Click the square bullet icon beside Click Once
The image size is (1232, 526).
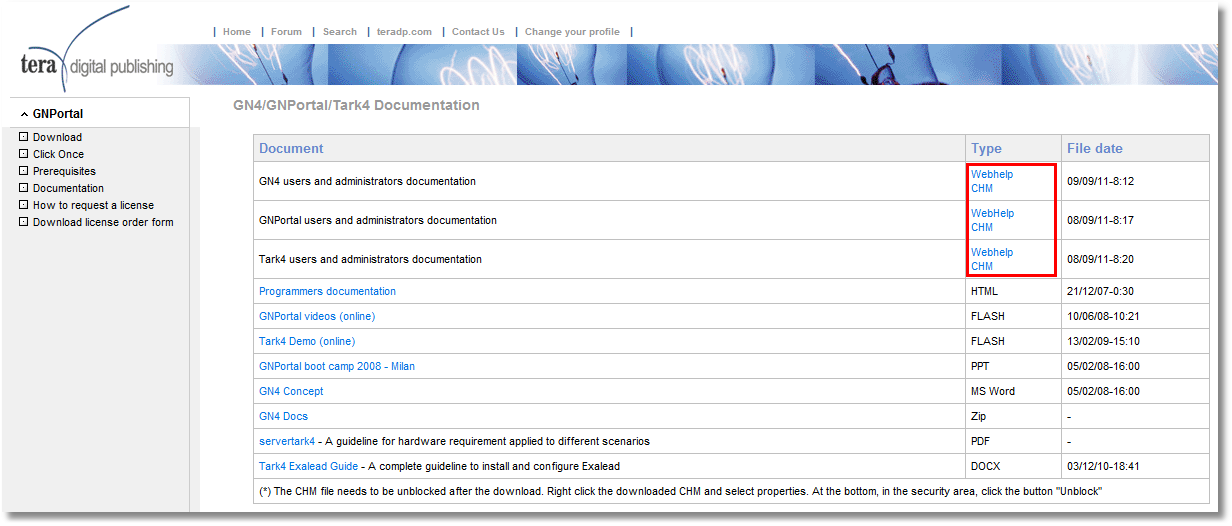(24, 153)
